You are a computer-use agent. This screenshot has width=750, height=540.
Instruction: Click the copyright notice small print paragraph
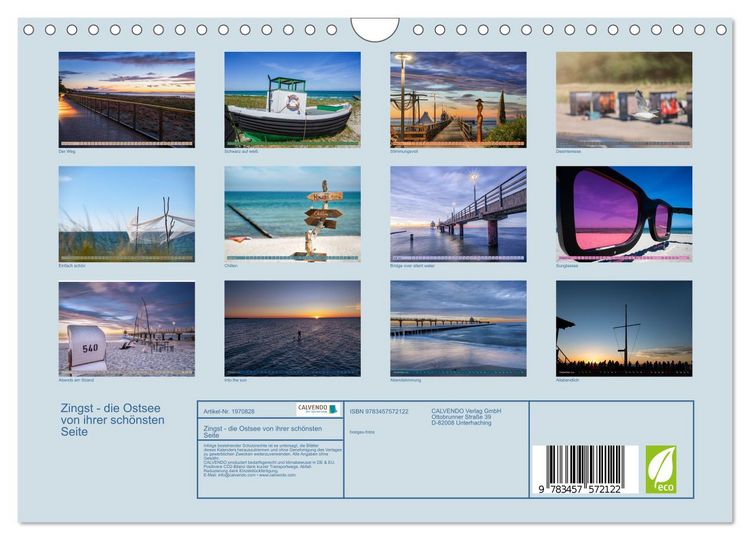(273, 460)
